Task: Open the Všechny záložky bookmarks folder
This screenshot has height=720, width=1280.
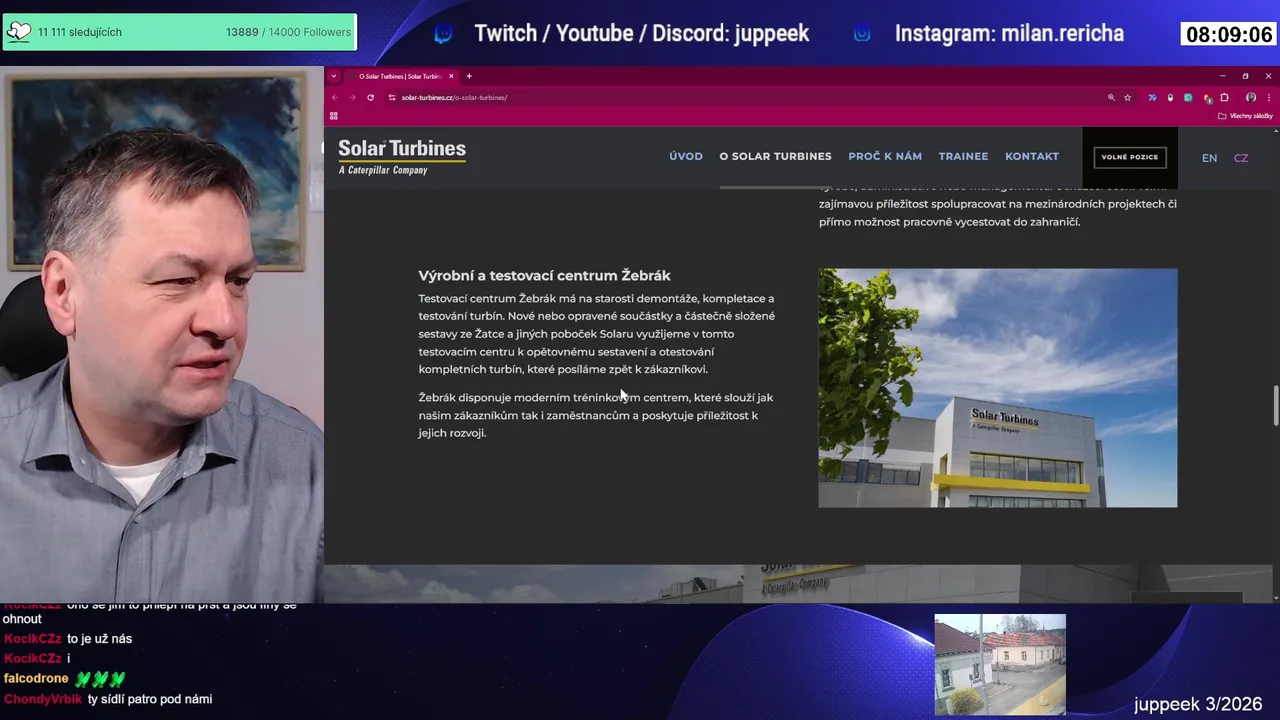Action: click(x=1245, y=116)
